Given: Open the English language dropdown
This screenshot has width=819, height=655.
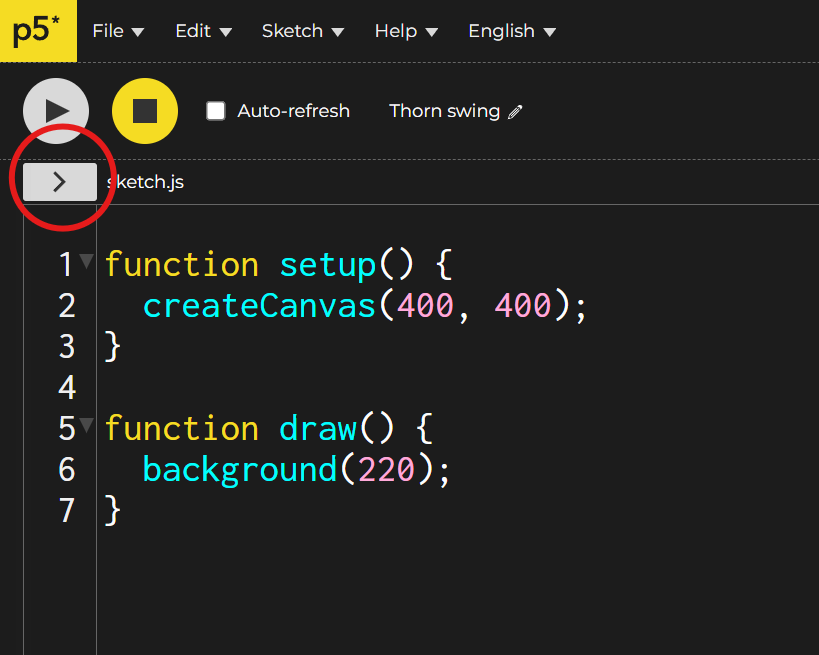Looking at the screenshot, I should tap(511, 31).
